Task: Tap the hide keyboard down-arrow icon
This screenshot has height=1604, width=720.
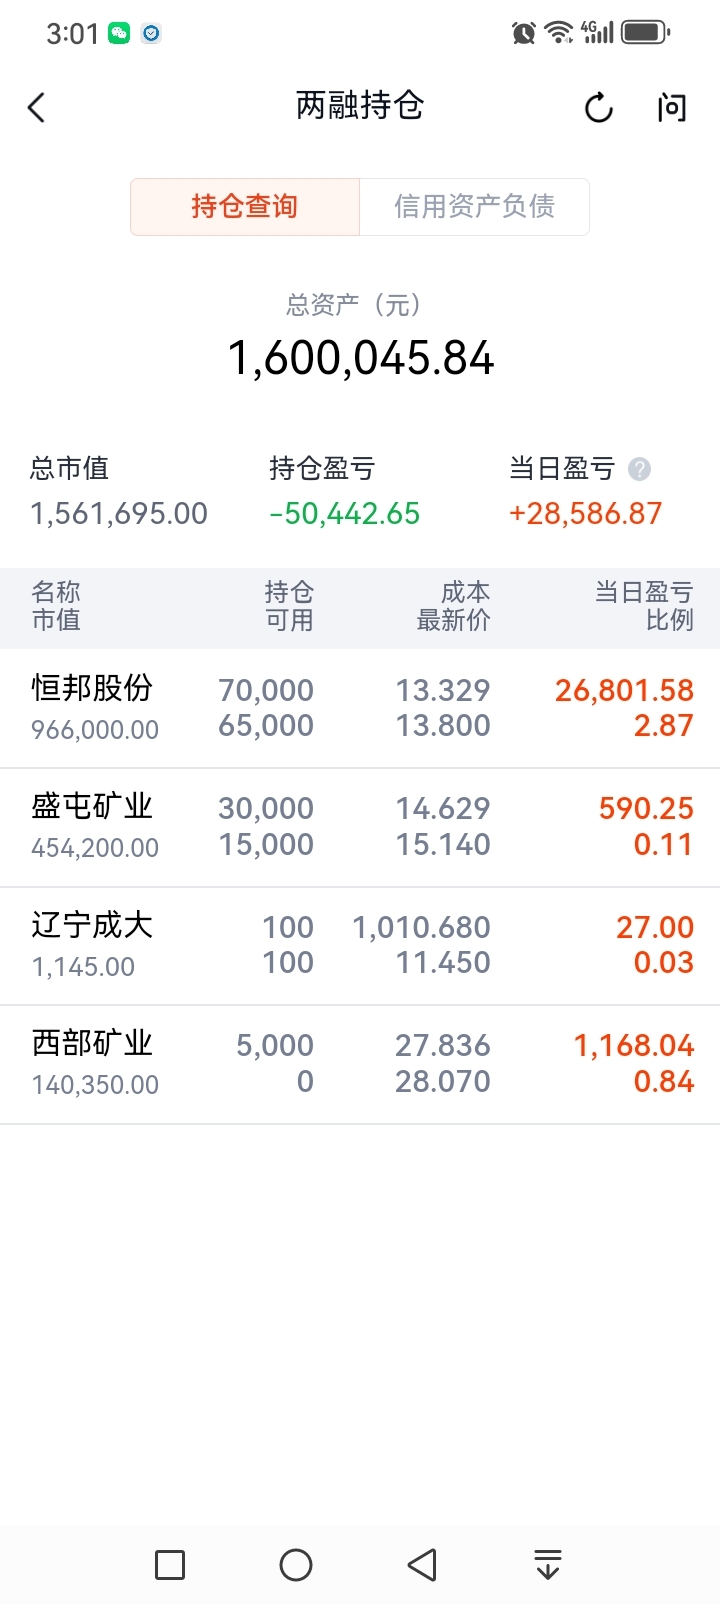Action: point(547,1564)
